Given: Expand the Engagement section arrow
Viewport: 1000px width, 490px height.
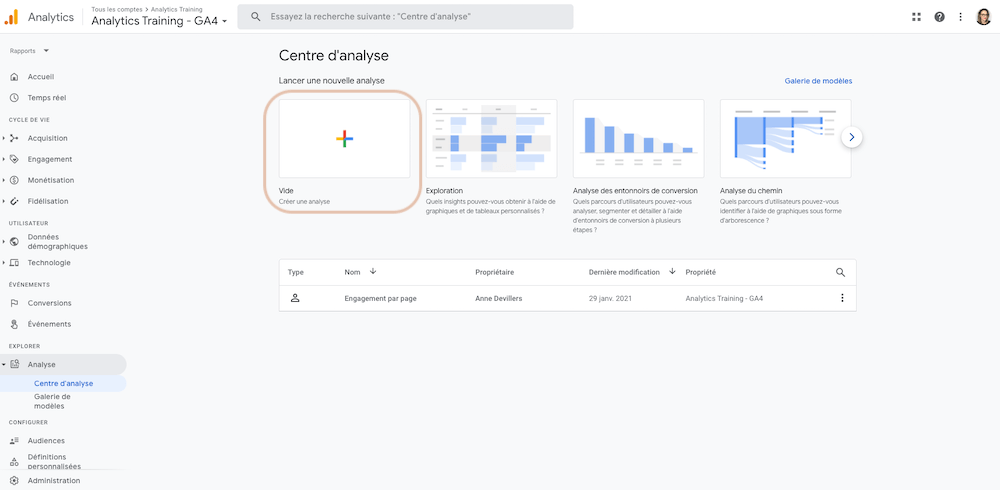Looking at the screenshot, I should [4, 160].
